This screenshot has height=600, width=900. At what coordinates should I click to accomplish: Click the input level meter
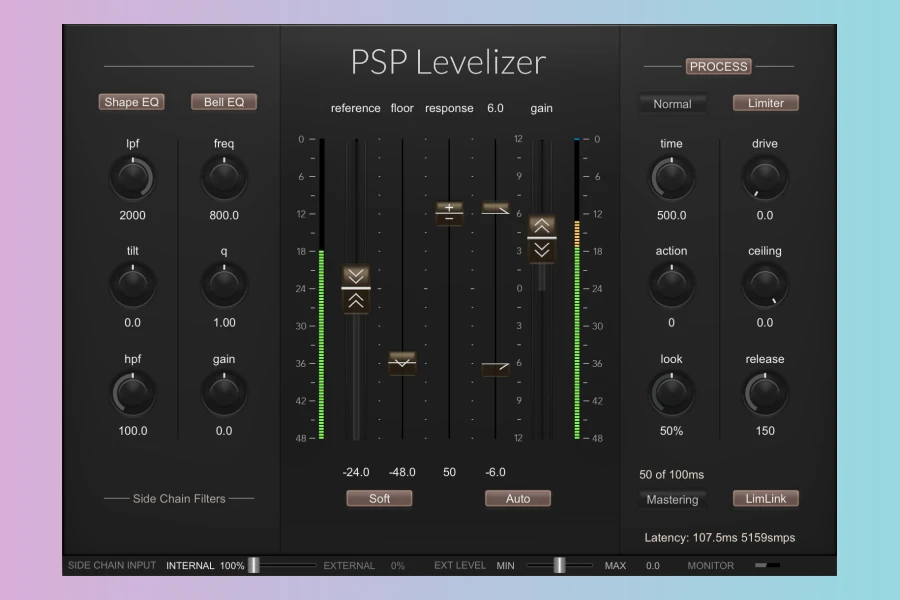click(x=321, y=289)
